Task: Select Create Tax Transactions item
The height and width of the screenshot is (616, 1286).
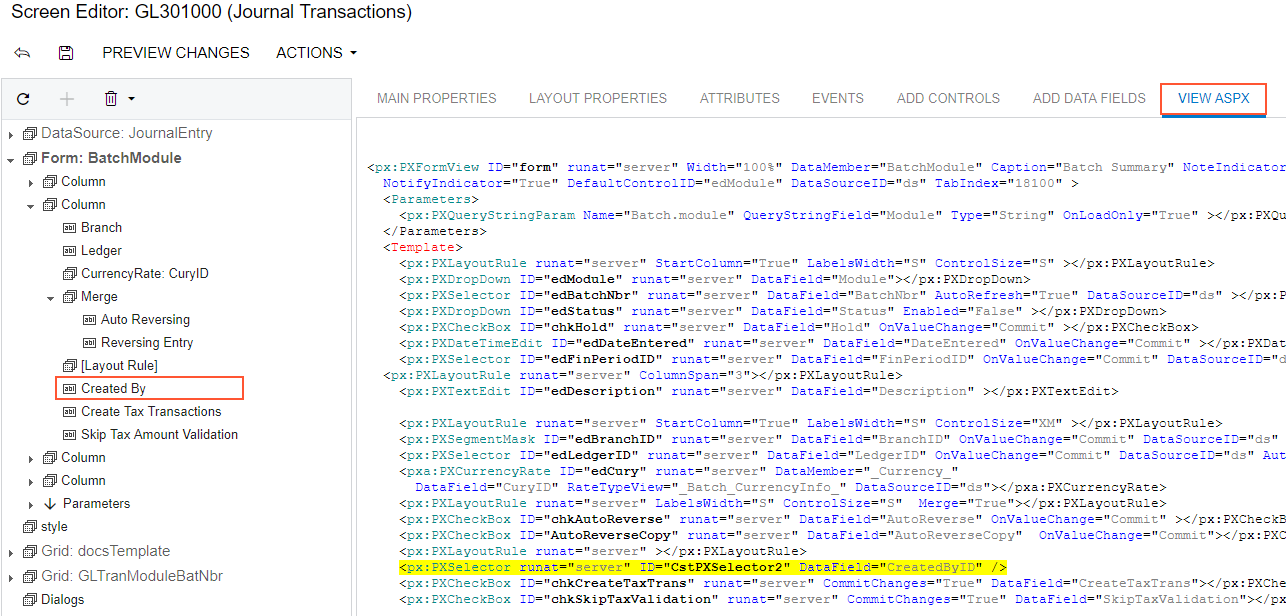Action: pos(151,411)
